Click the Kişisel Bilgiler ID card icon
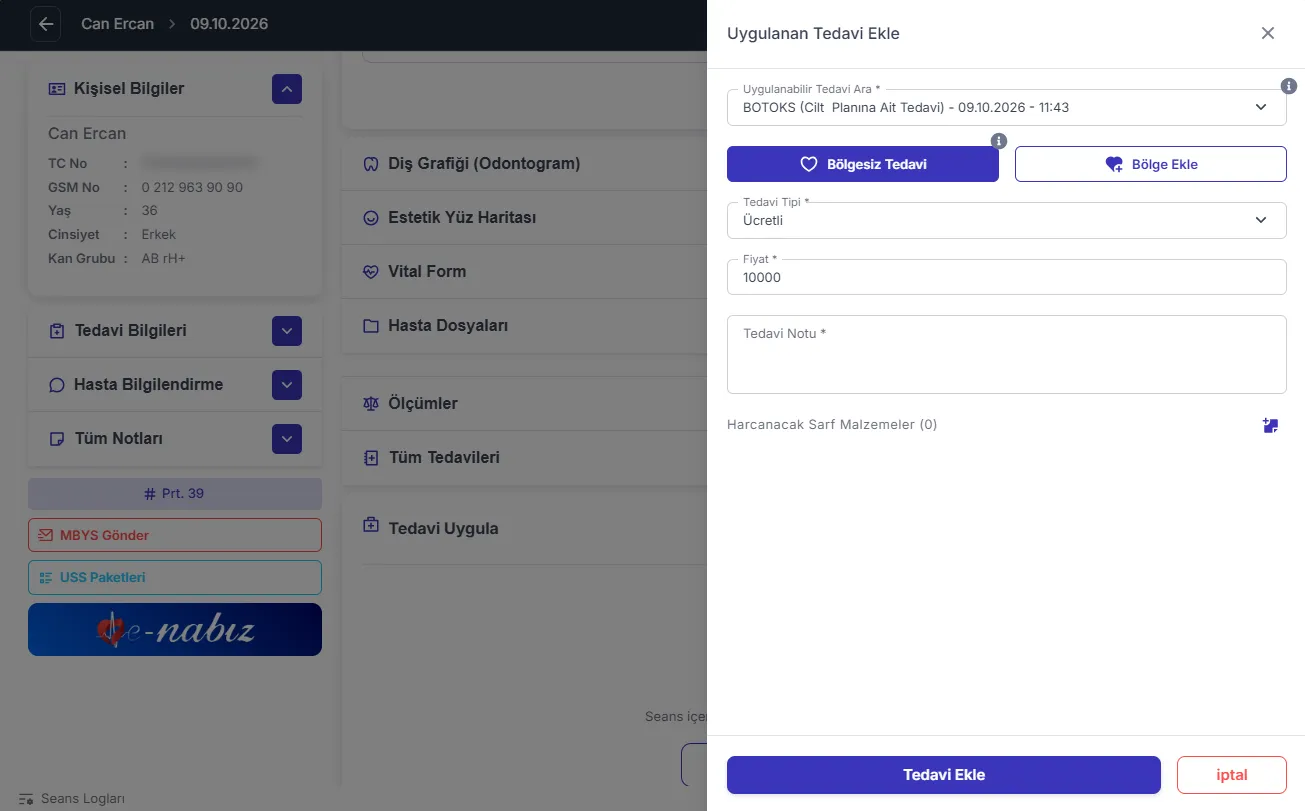The image size is (1305, 811). pyautogui.click(x=57, y=89)
